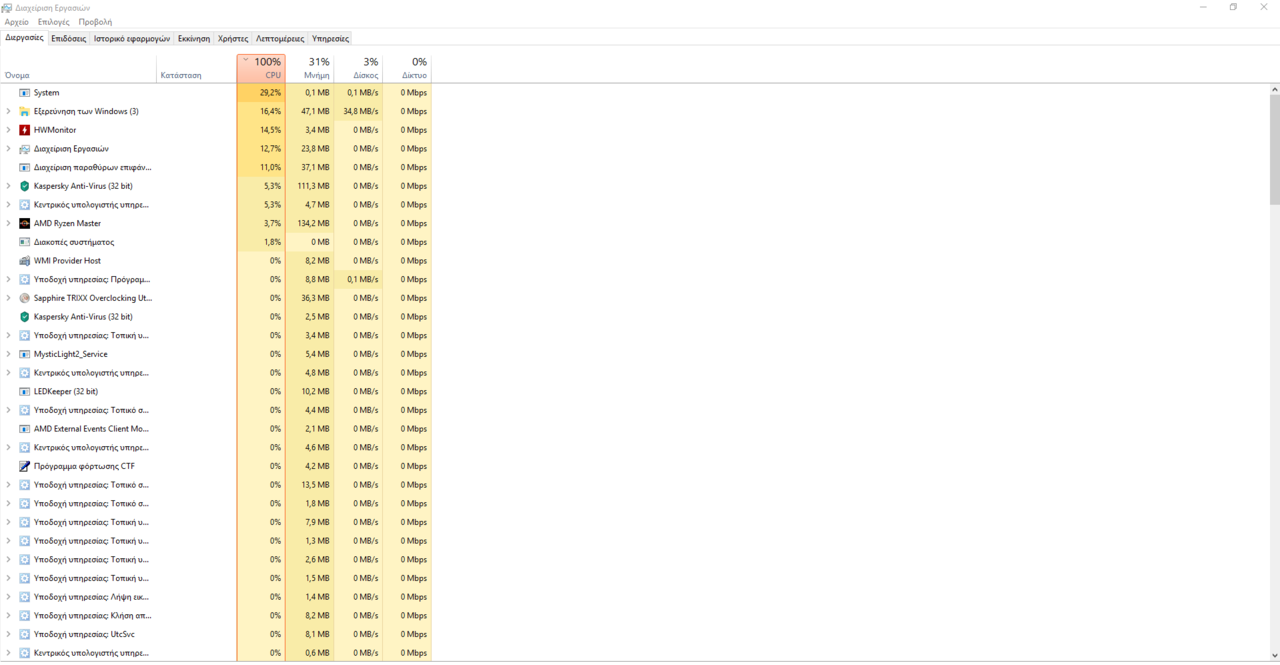The width and height of the screenshot is (1280, 665).
Task: Click the Kaspersky shield icon with 2,5 MB
Action: click(x=25, y=317)
